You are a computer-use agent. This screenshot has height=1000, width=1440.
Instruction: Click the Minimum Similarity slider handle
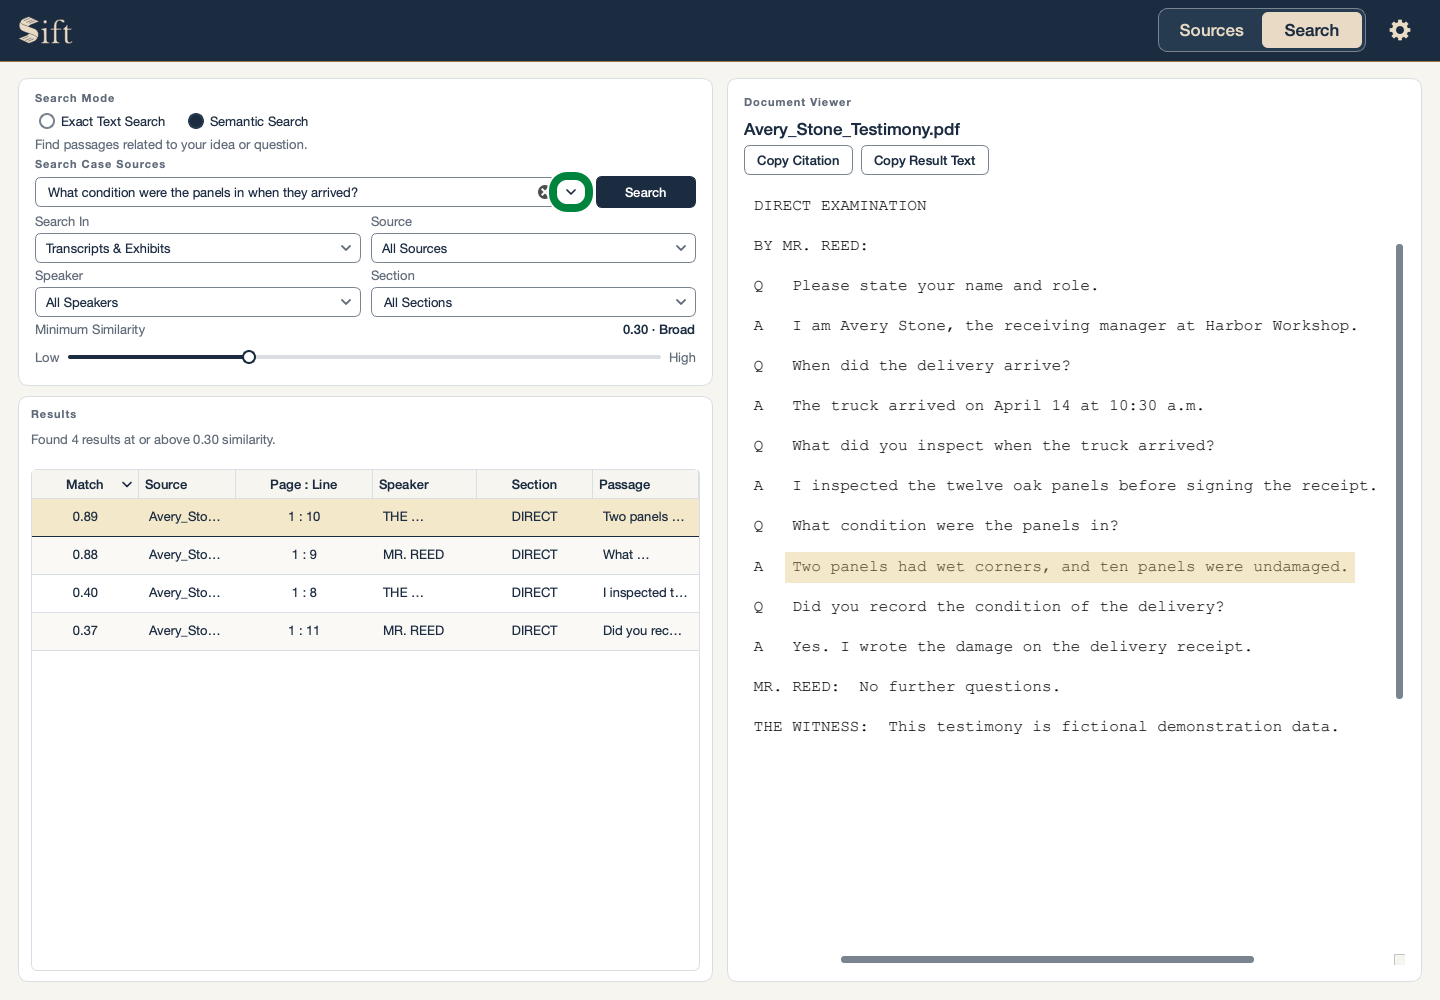pyautogui.click(x=249, y=357)
